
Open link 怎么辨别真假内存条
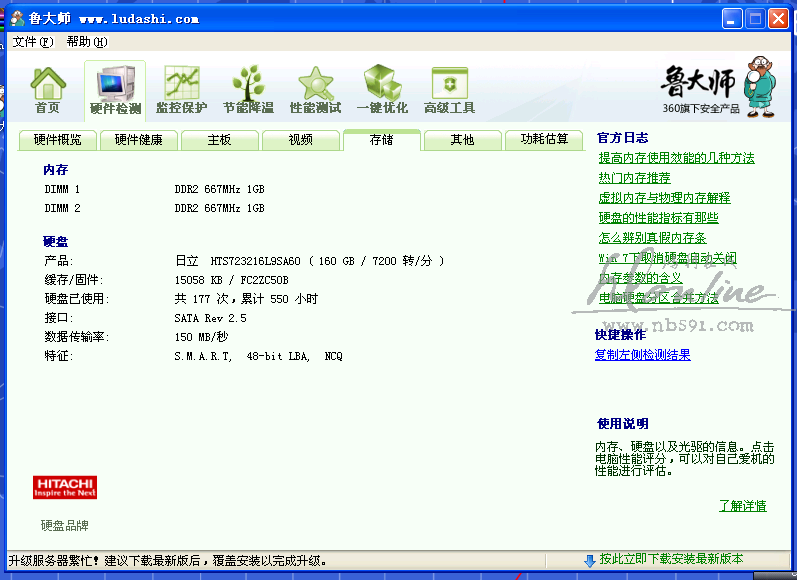[652, 238]
